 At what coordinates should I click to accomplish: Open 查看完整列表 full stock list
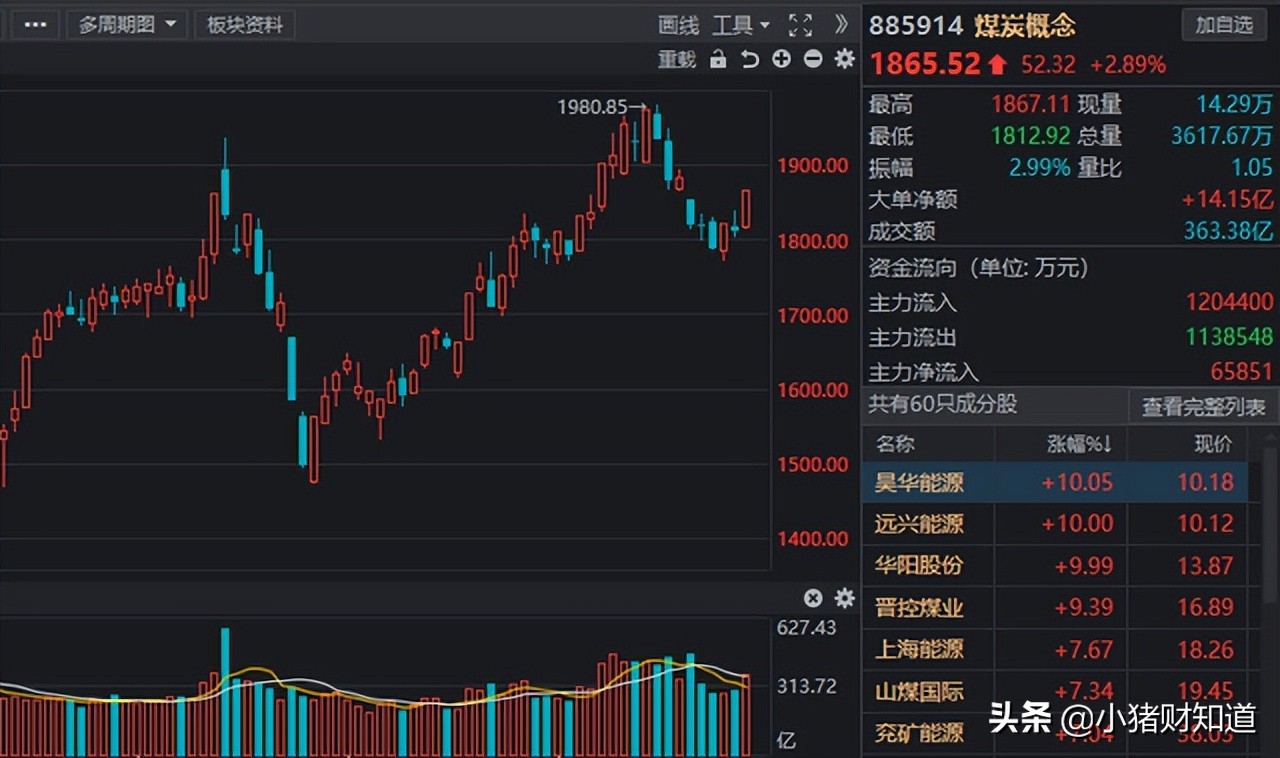[x=1204, y=407]
